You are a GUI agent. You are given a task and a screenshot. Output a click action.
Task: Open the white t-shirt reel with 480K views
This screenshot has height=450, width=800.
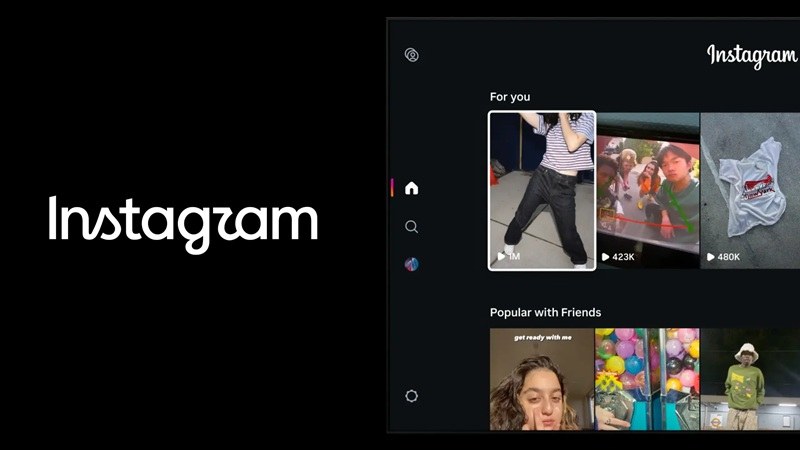click(750, 190)
